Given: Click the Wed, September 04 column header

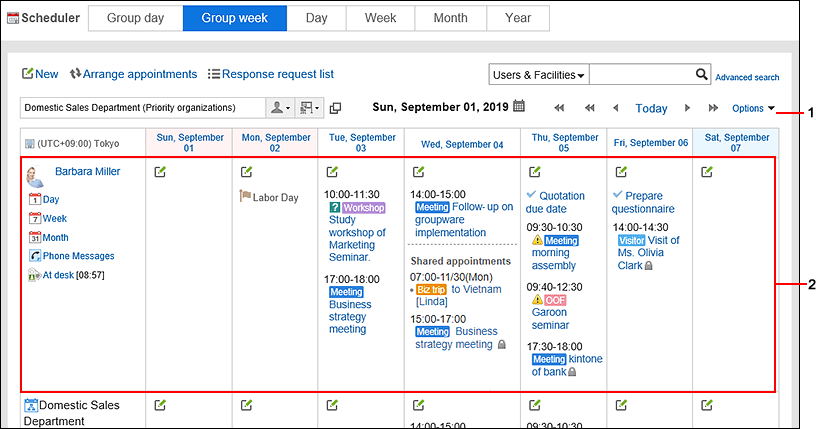Looking at the screenshot, I should [462, 144].
